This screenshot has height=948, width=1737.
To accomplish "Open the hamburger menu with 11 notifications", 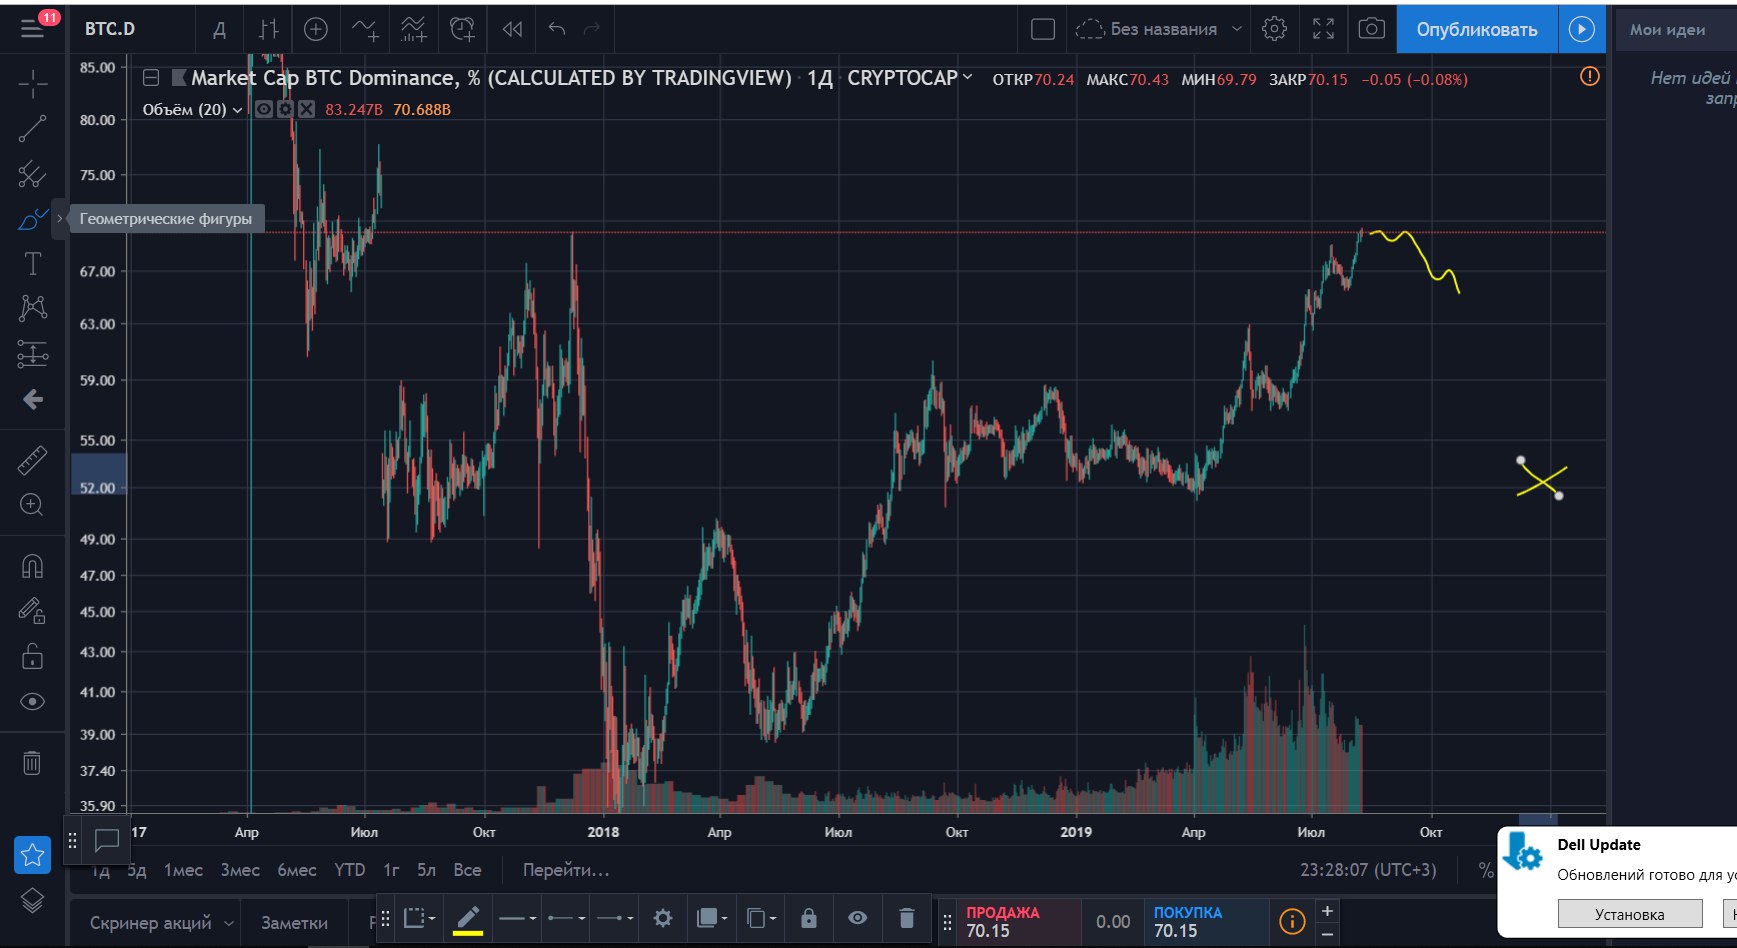I will (33, 28).
